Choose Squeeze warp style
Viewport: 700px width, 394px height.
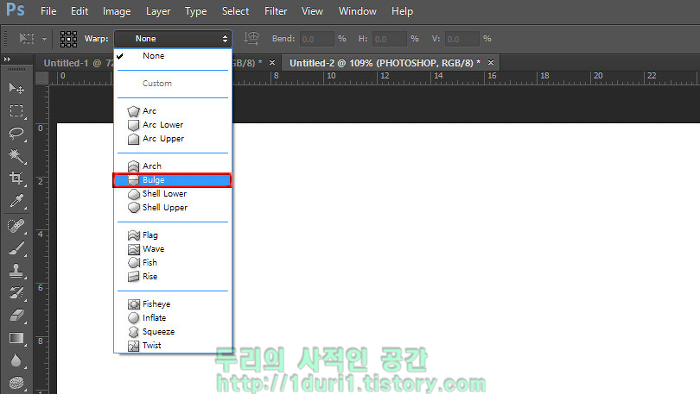173,332
